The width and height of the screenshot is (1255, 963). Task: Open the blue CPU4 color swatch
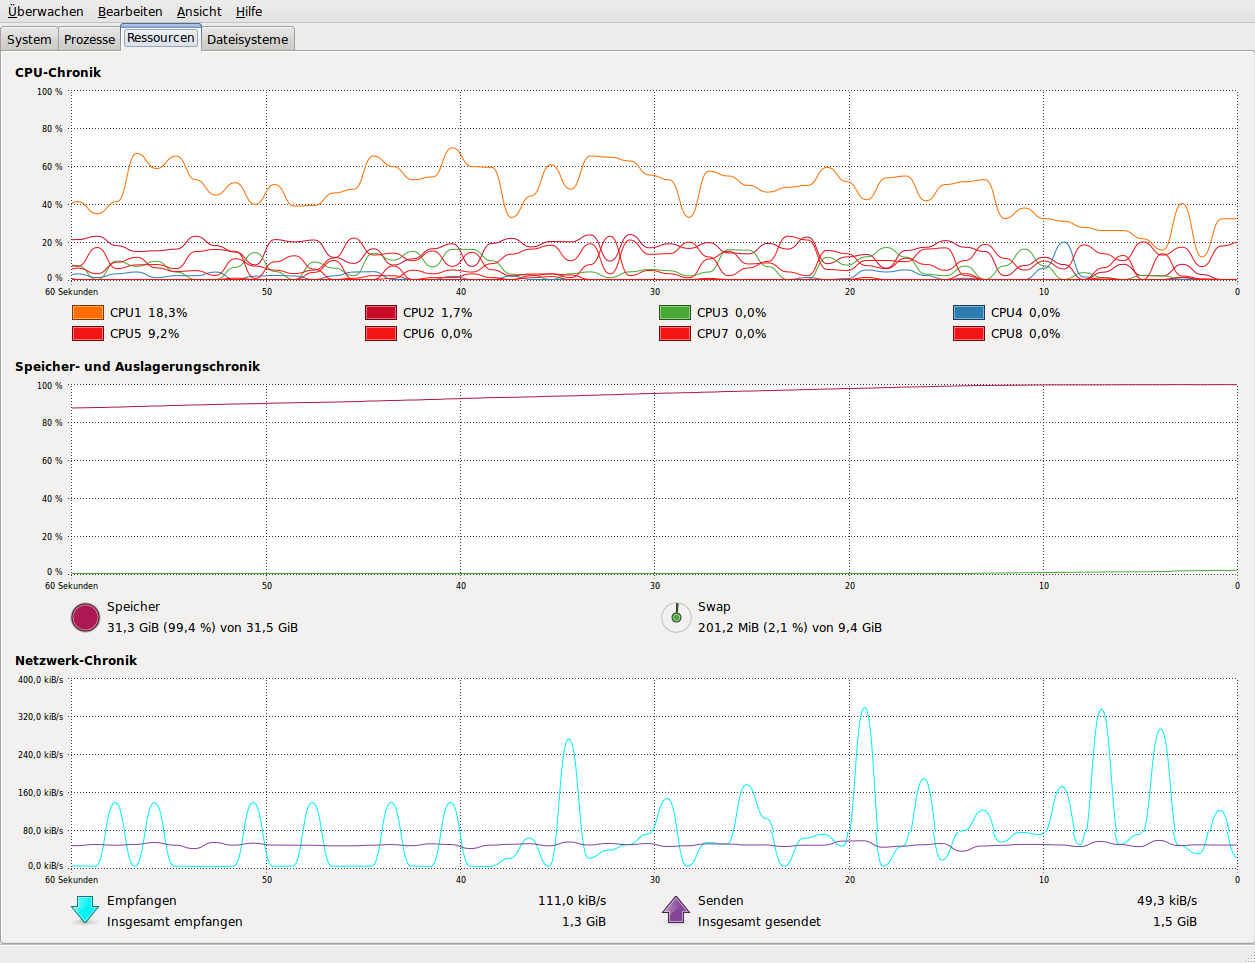pyautogui.click(x=969, y=313)
